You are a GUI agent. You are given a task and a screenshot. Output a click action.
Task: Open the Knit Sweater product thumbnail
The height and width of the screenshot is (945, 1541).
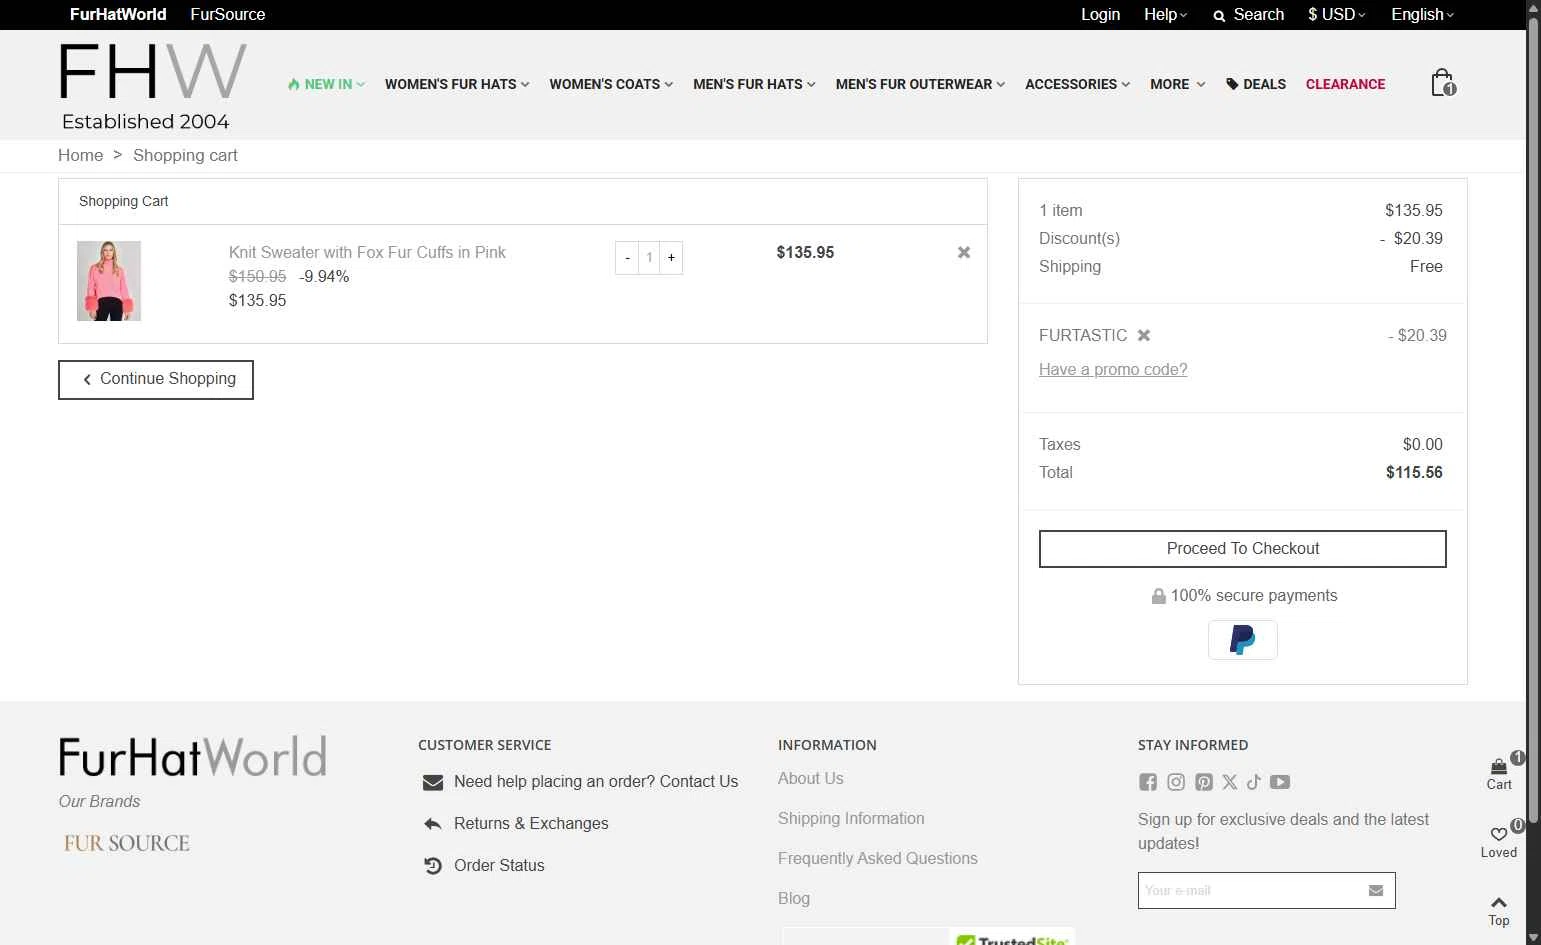[x=109, y=281]
